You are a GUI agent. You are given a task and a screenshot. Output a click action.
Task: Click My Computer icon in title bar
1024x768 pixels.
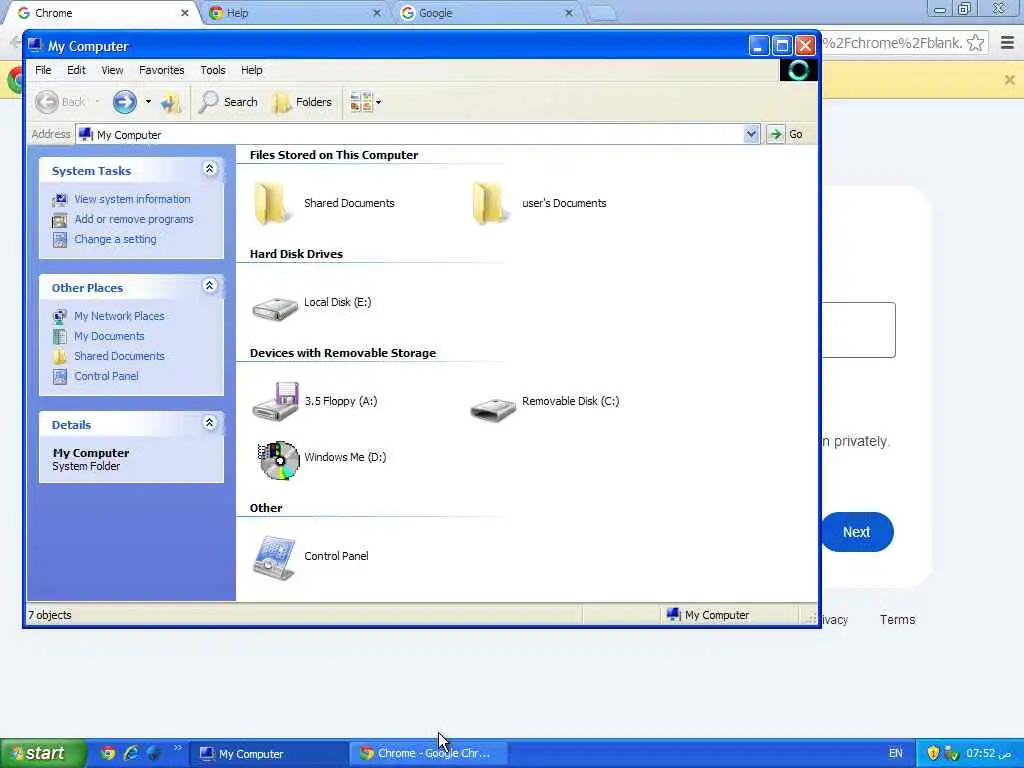[35, 46]
